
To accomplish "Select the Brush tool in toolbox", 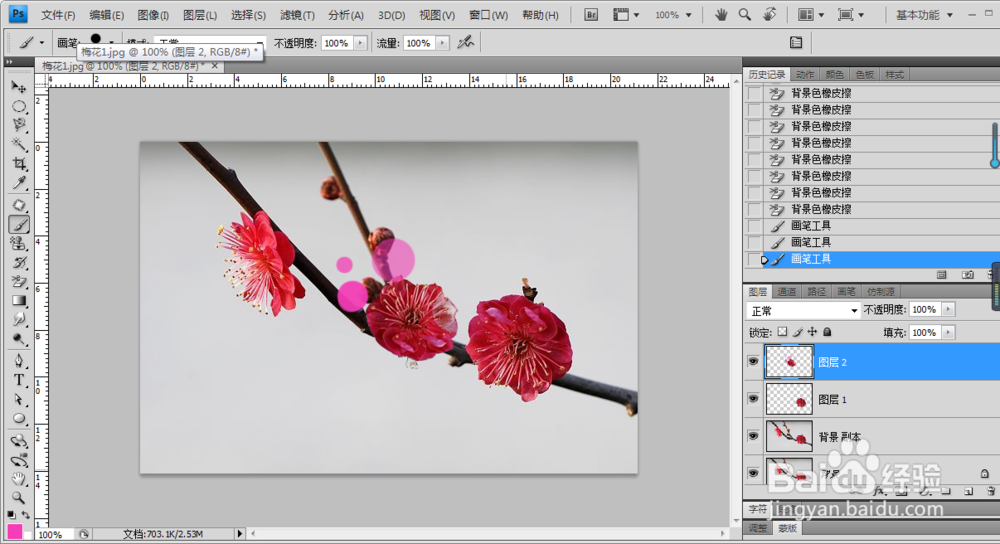I will click(19, 224).
